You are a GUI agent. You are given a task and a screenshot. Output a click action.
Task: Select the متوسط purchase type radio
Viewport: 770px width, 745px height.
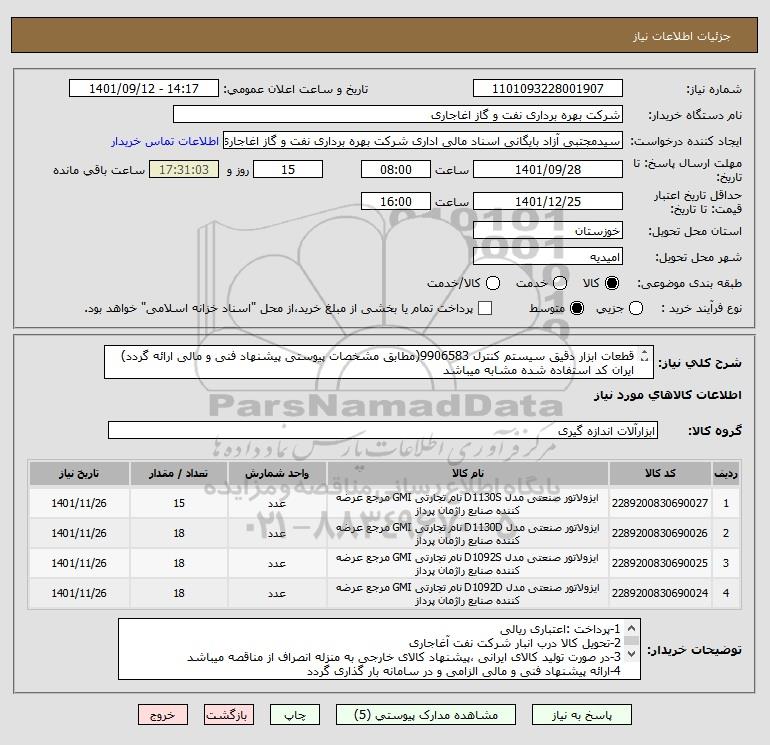pos(577,308)
